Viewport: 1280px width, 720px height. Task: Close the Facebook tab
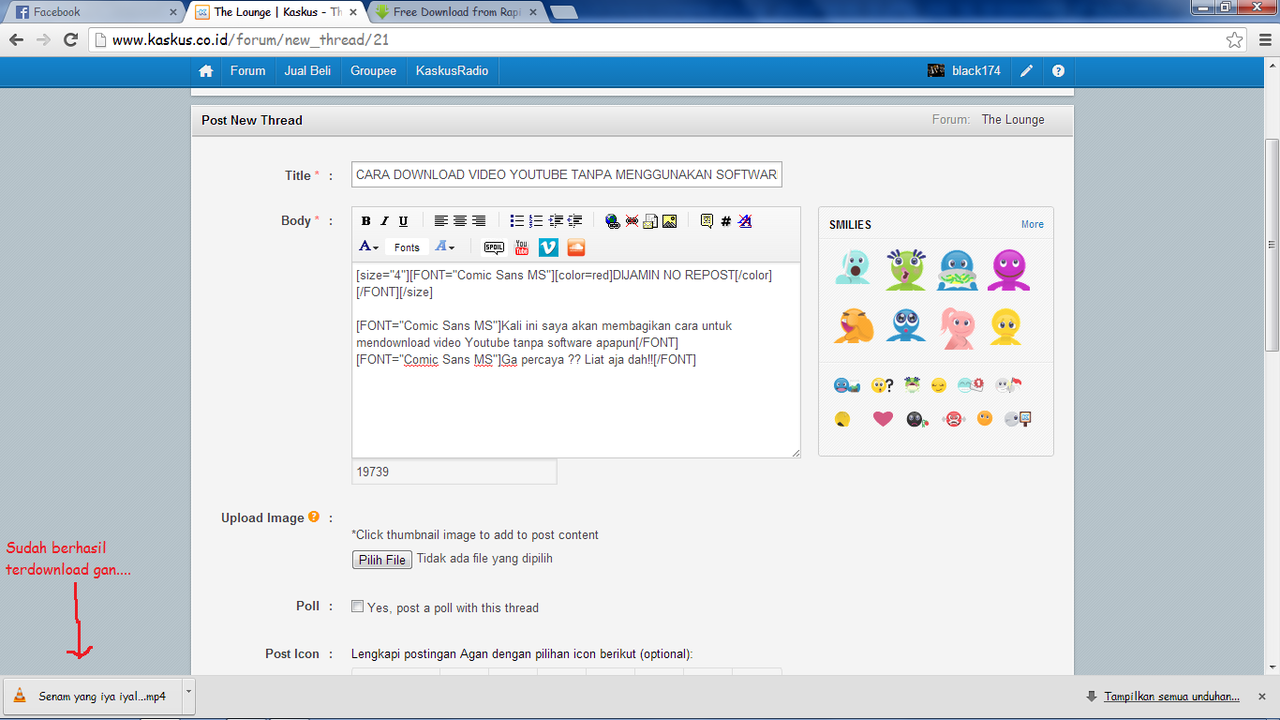click(x=172, y=12)
